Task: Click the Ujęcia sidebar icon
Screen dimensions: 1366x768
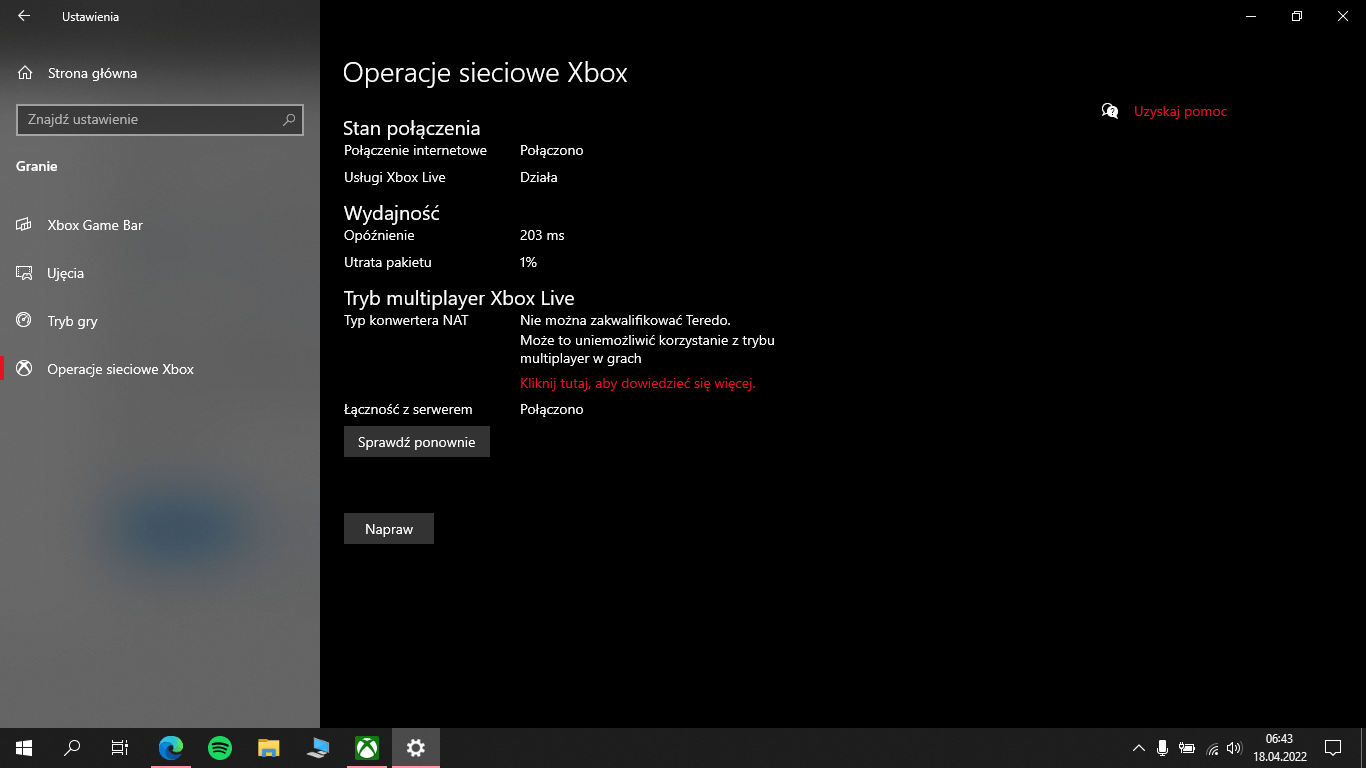Action: [x=24, y=273]
